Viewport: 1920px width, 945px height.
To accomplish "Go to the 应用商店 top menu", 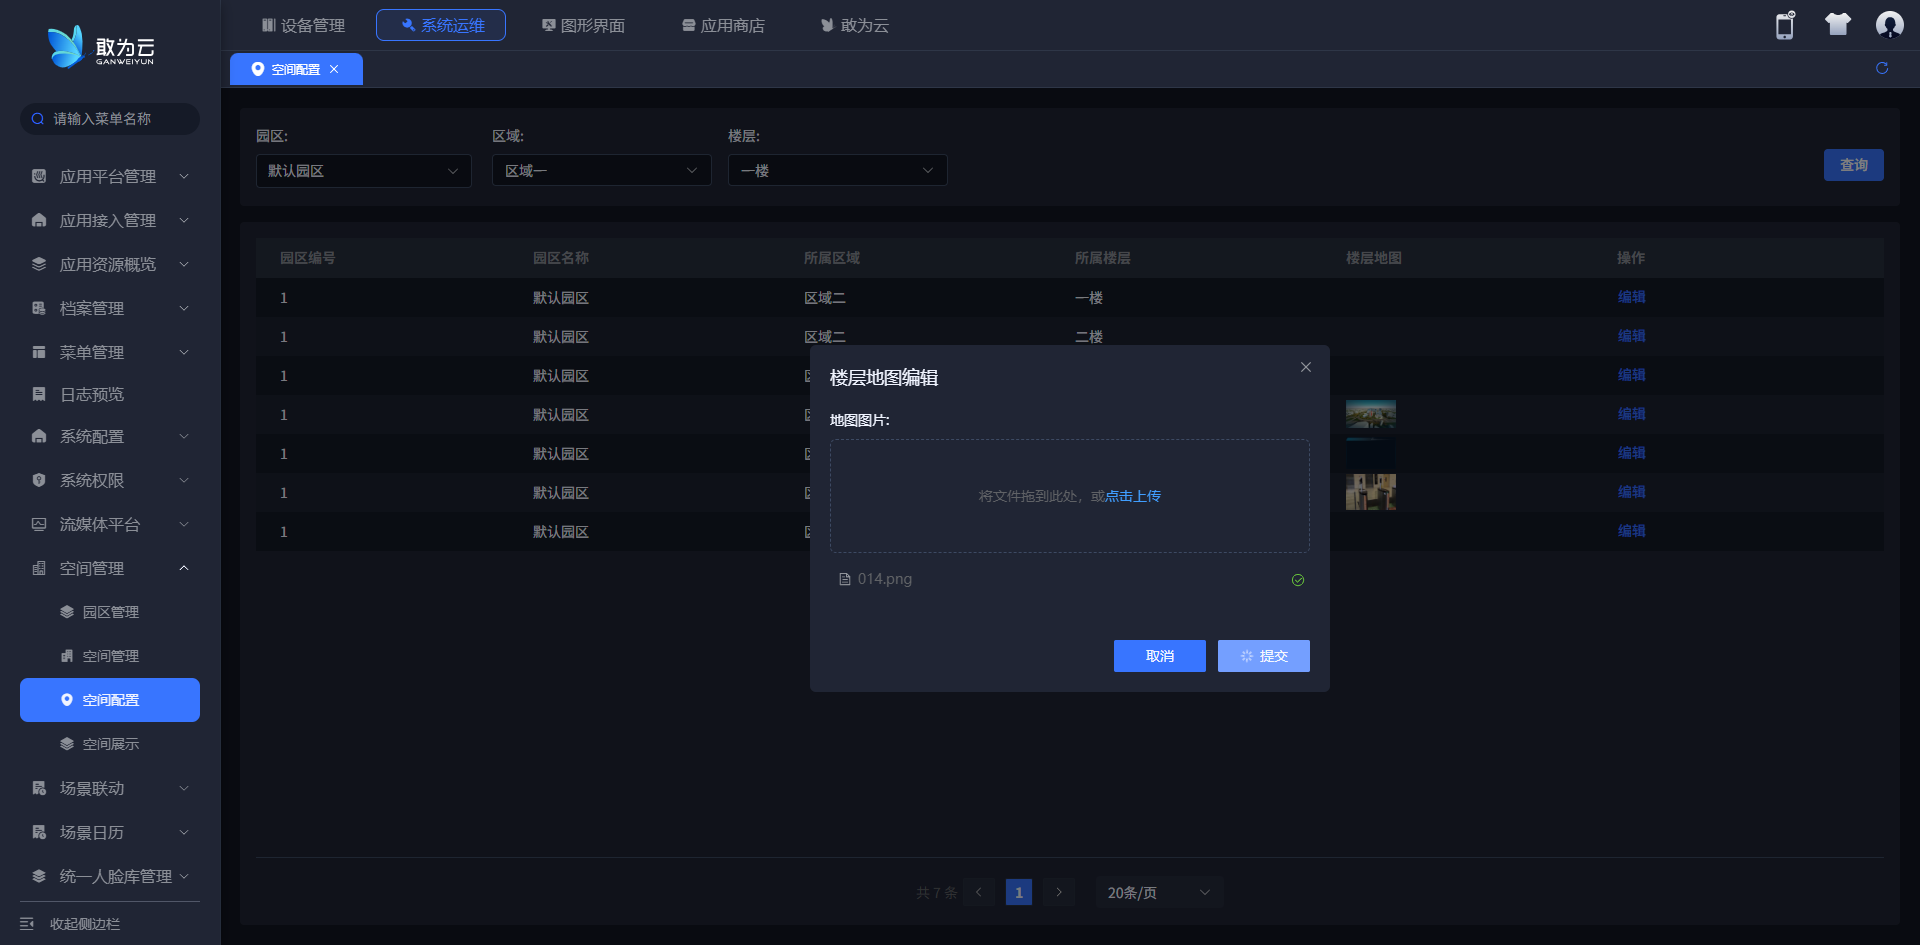I will [x=723, y=25].
